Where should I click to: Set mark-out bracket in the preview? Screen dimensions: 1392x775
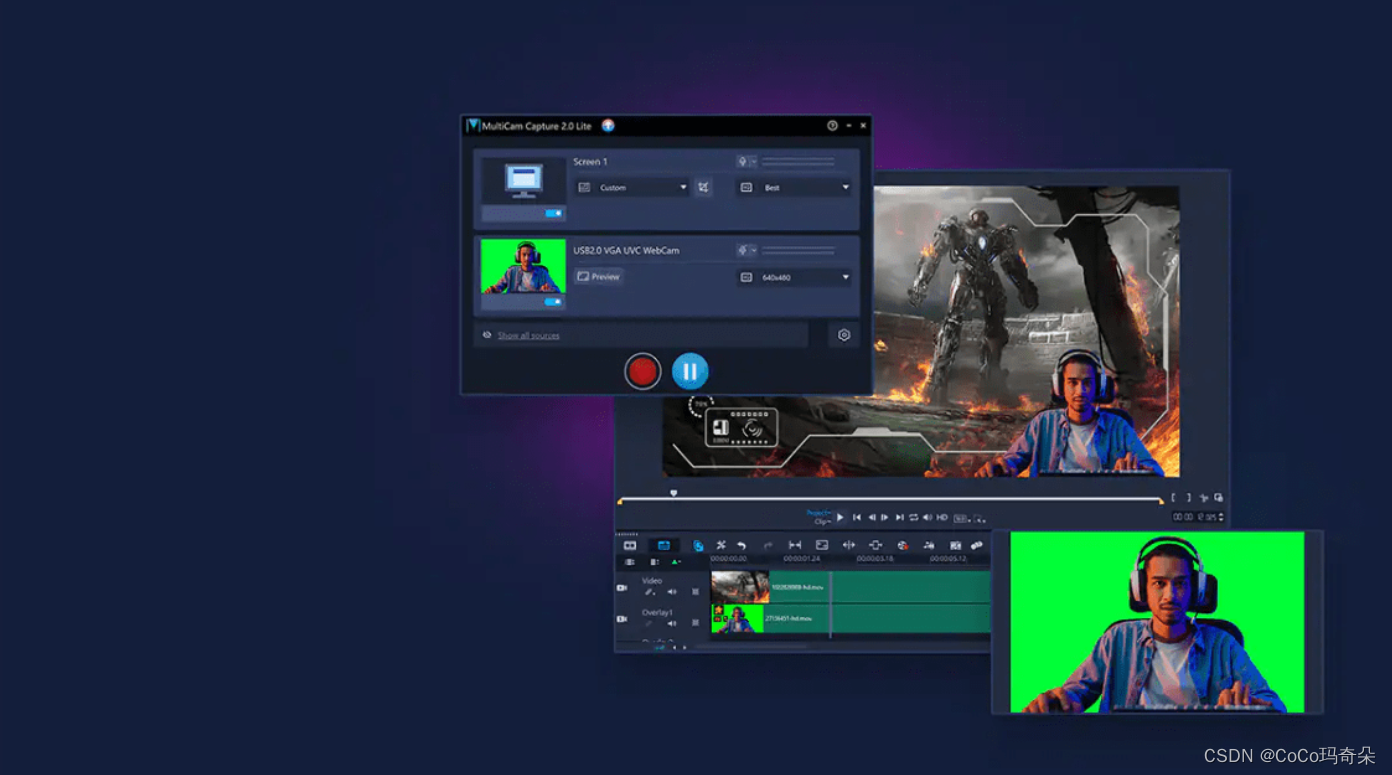click(x=1189, y=497)
